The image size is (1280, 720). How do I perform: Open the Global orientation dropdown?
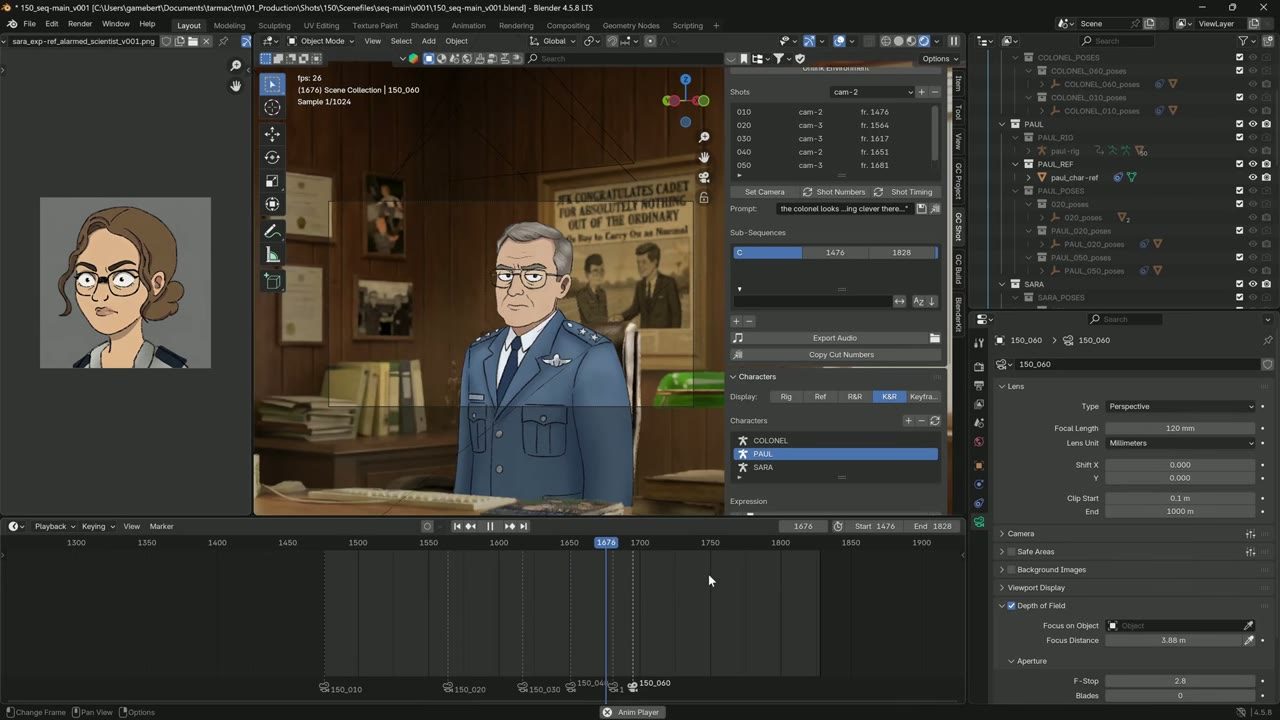coord(554,41)
